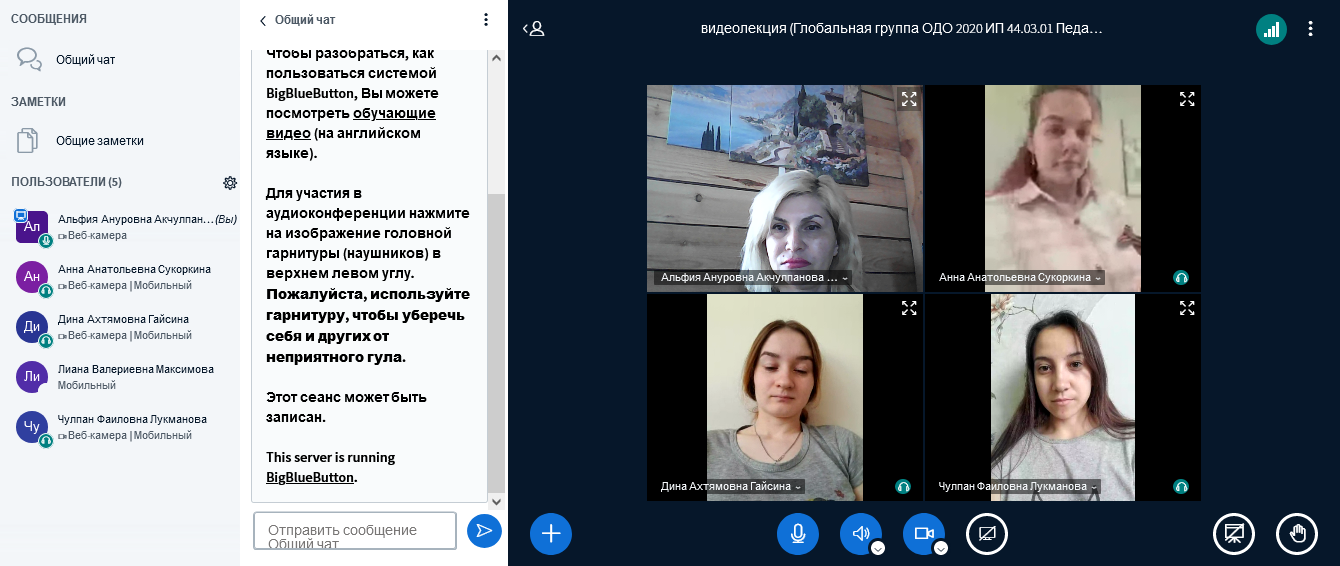Toggle the webcam sharing button
Viewport: 1340px width, 566px height.
point(923,533)
